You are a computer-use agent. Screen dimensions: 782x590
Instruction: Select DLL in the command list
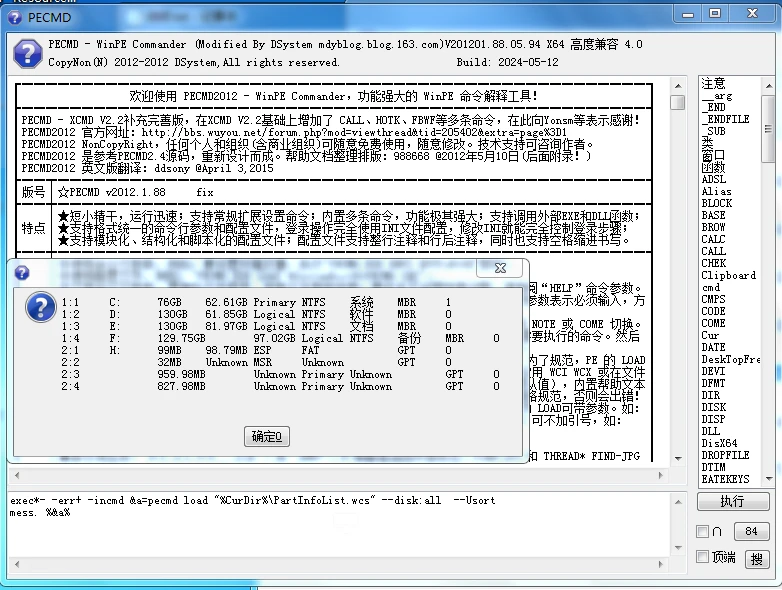[711, 431]
